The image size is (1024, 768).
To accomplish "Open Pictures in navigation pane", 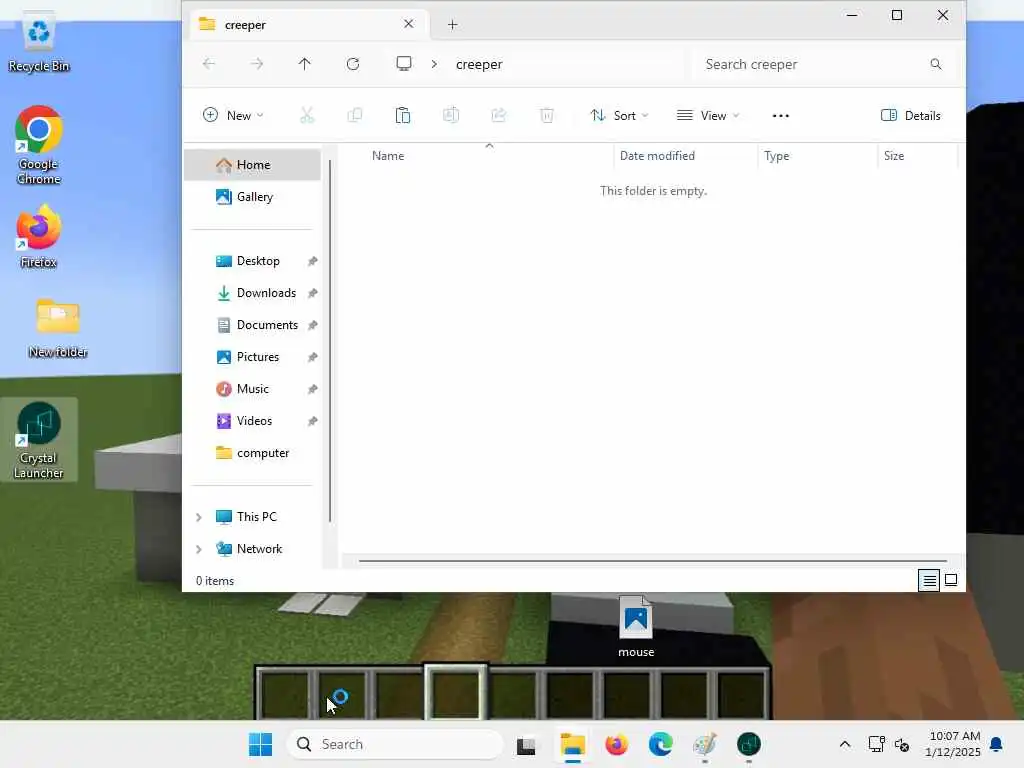I will tap(253, 357).
